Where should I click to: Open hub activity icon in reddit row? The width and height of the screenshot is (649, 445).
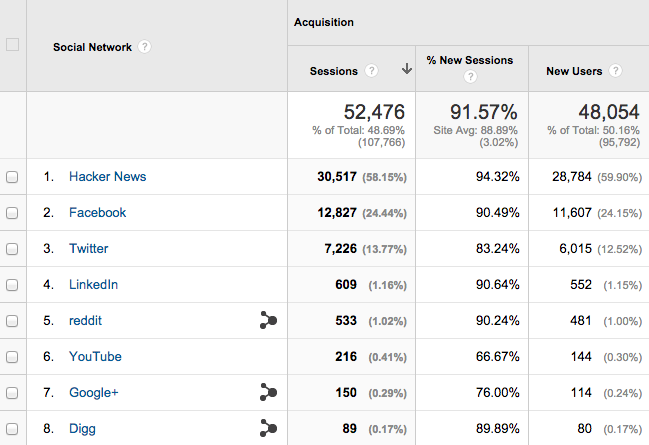coord(268,320)
